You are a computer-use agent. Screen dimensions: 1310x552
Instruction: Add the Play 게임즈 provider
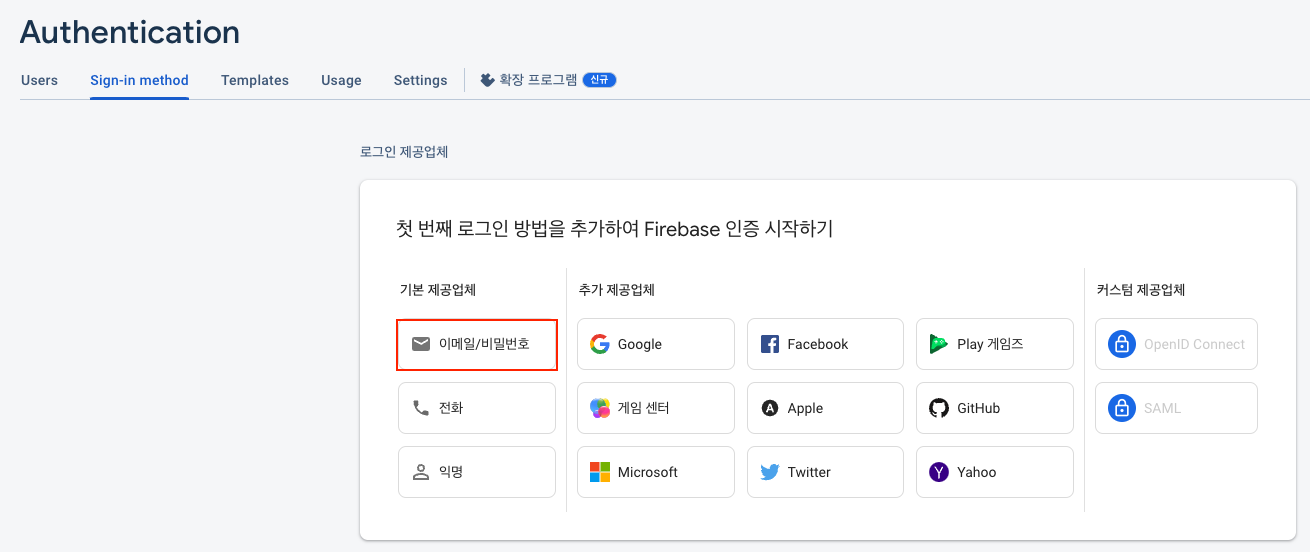pos(995,344)
